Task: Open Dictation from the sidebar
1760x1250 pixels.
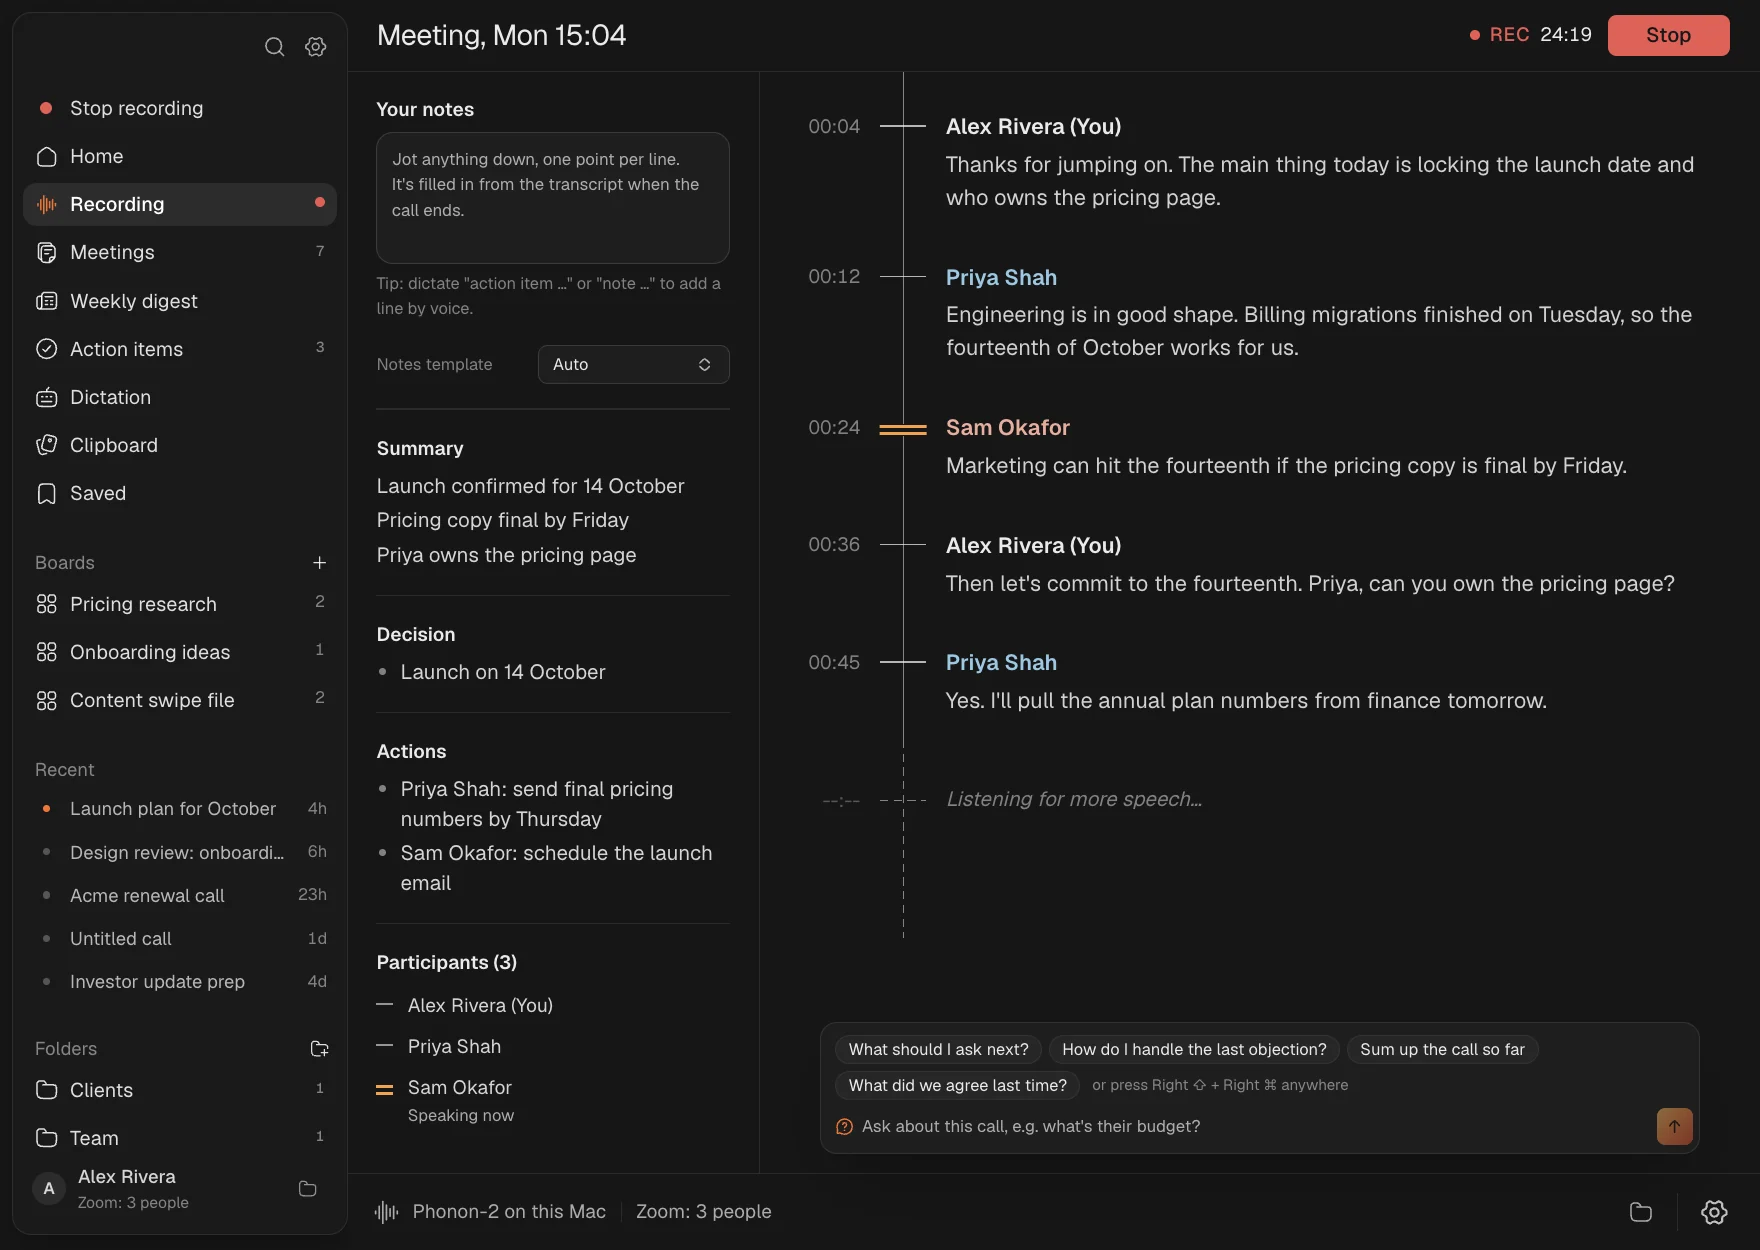Action: pyautogui.click(x=180, y=397)
